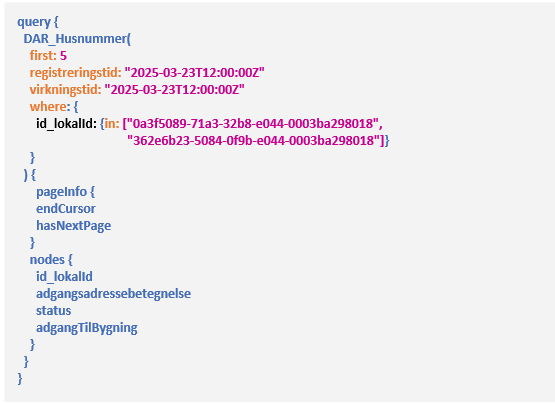
Task: Click the value 5 after first
Action: click(x=63, y=56)
